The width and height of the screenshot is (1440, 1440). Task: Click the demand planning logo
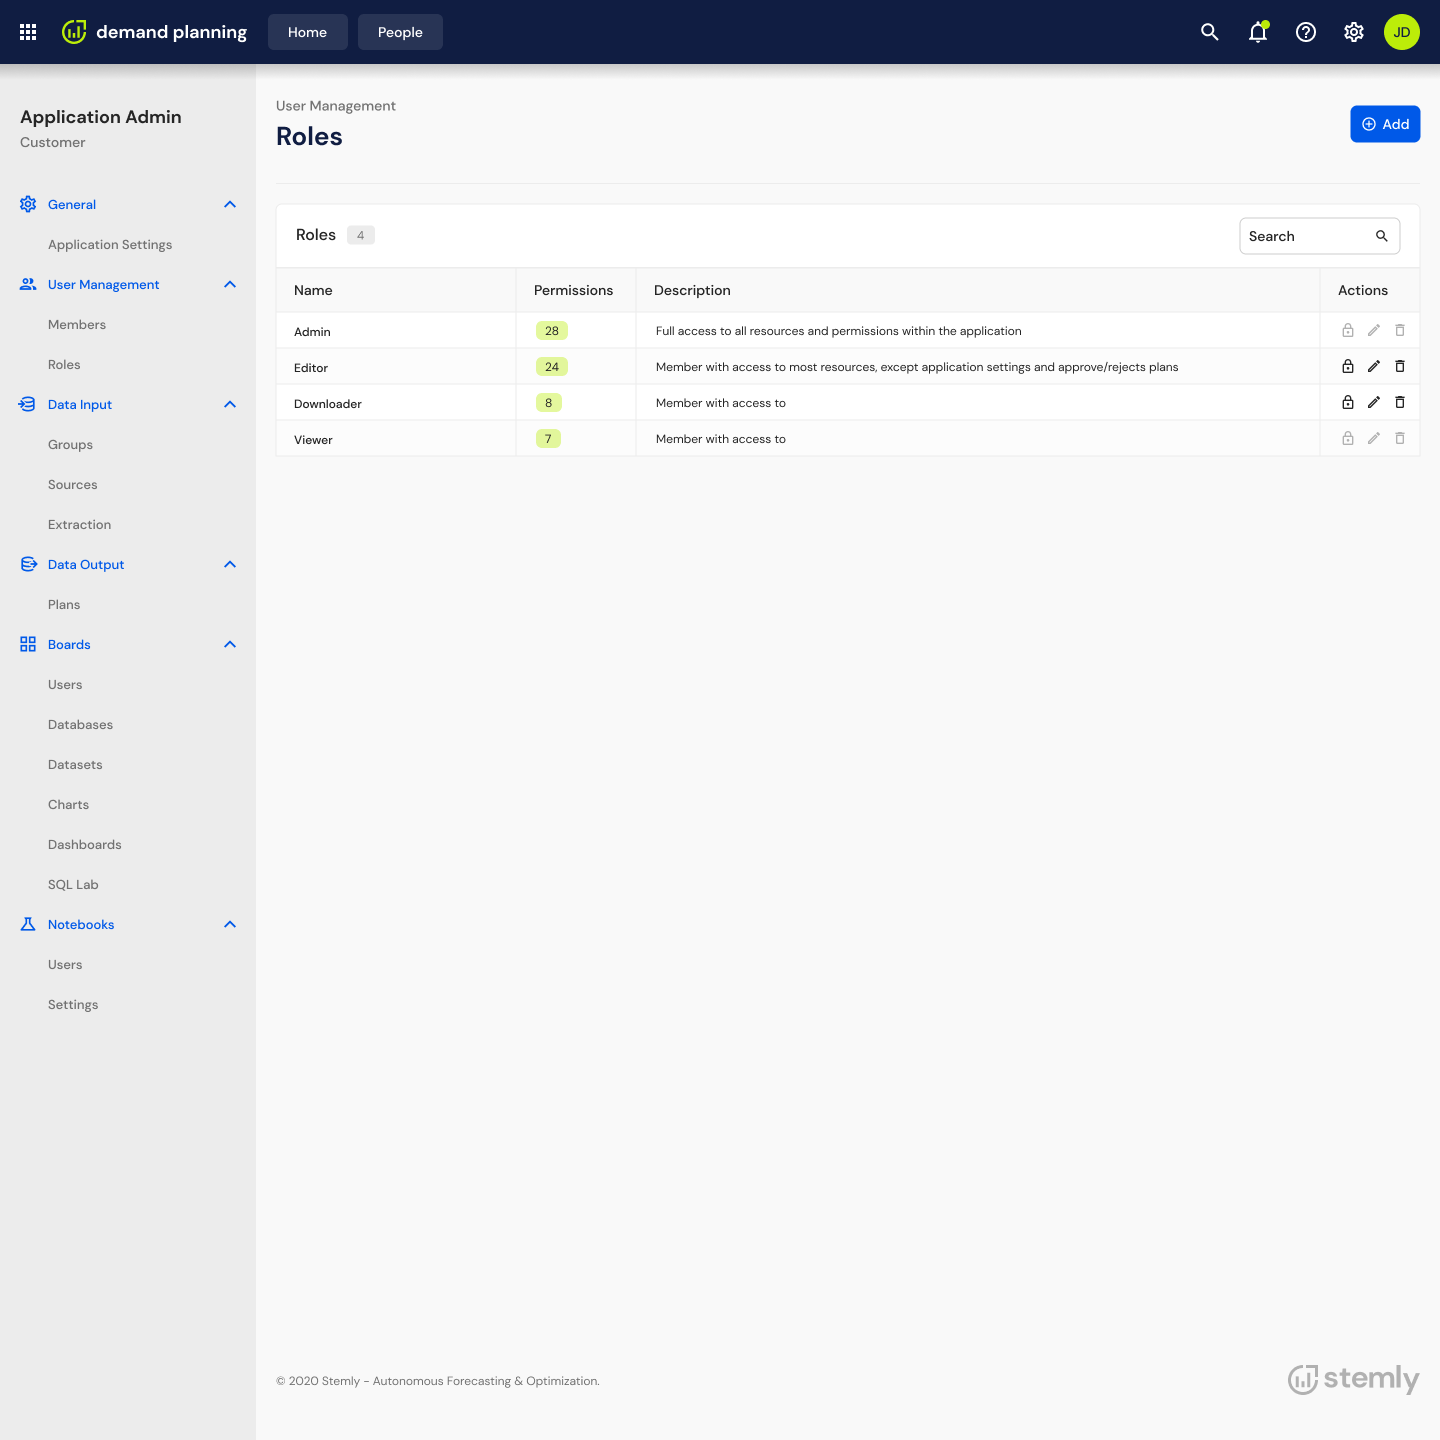click(x=154, y=32)
